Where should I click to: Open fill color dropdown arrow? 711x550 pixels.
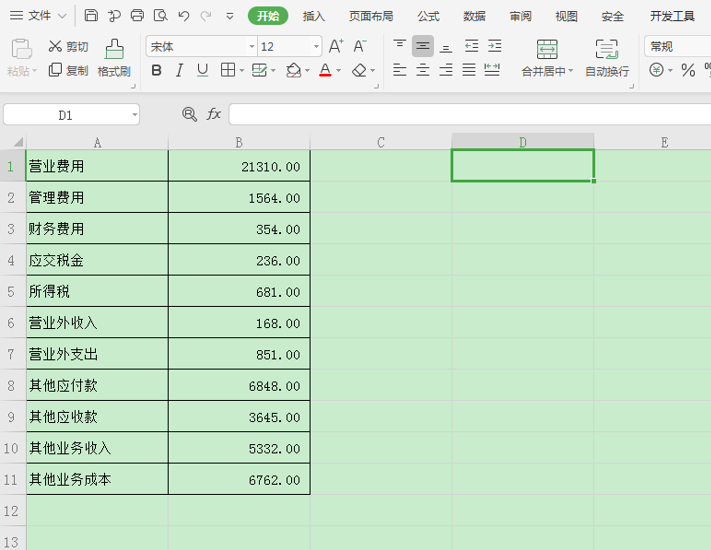click(307, 71)
